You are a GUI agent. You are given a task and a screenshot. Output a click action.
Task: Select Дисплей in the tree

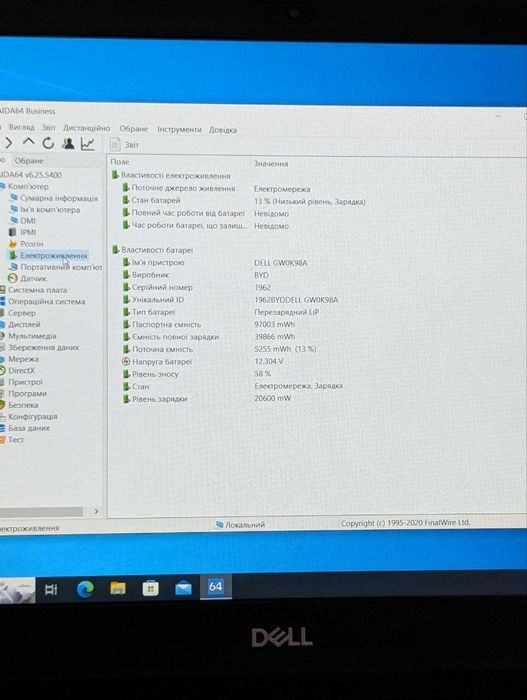(x=20, y=325)
